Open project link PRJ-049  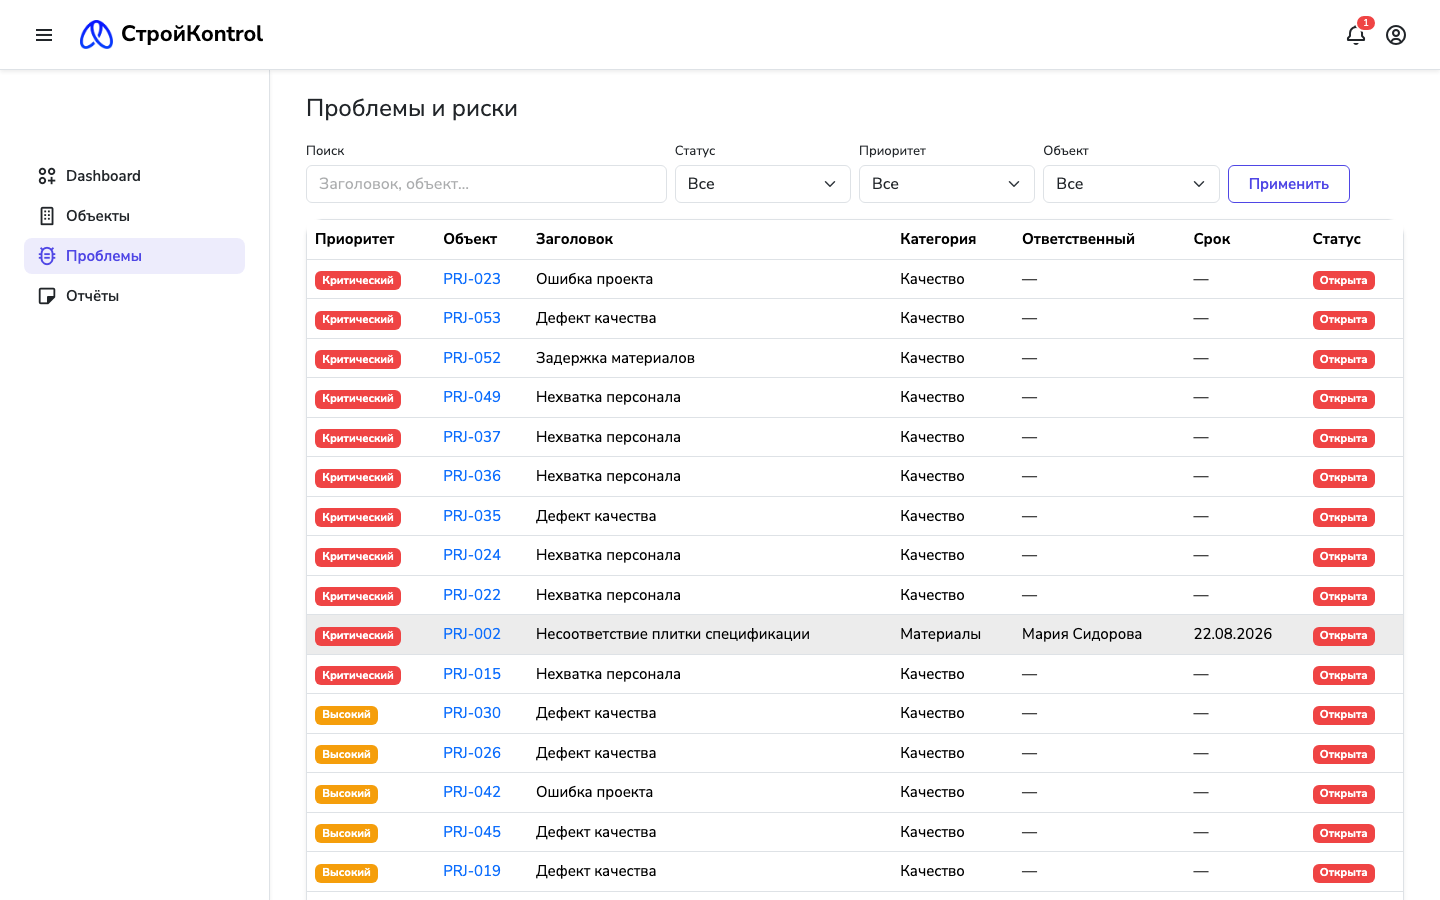pos(472,397)
